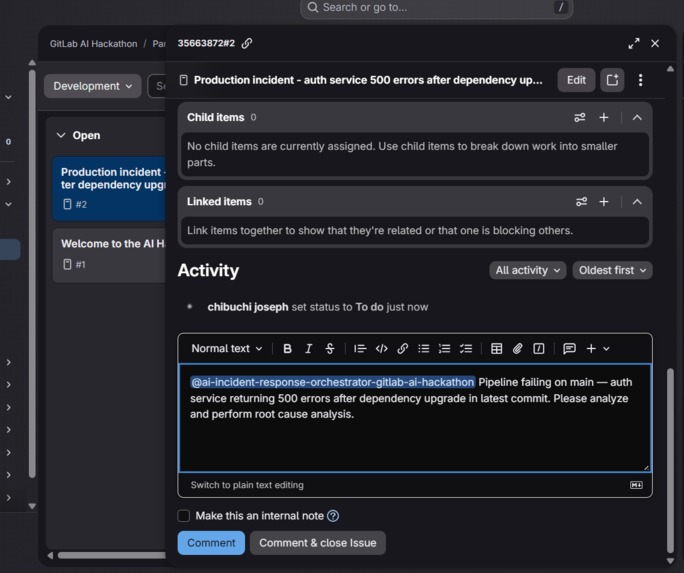This screenshot has height=573, width=684.
Task: Open internal note help question icon
Action: pyautogui.click(x=333, y=516)
